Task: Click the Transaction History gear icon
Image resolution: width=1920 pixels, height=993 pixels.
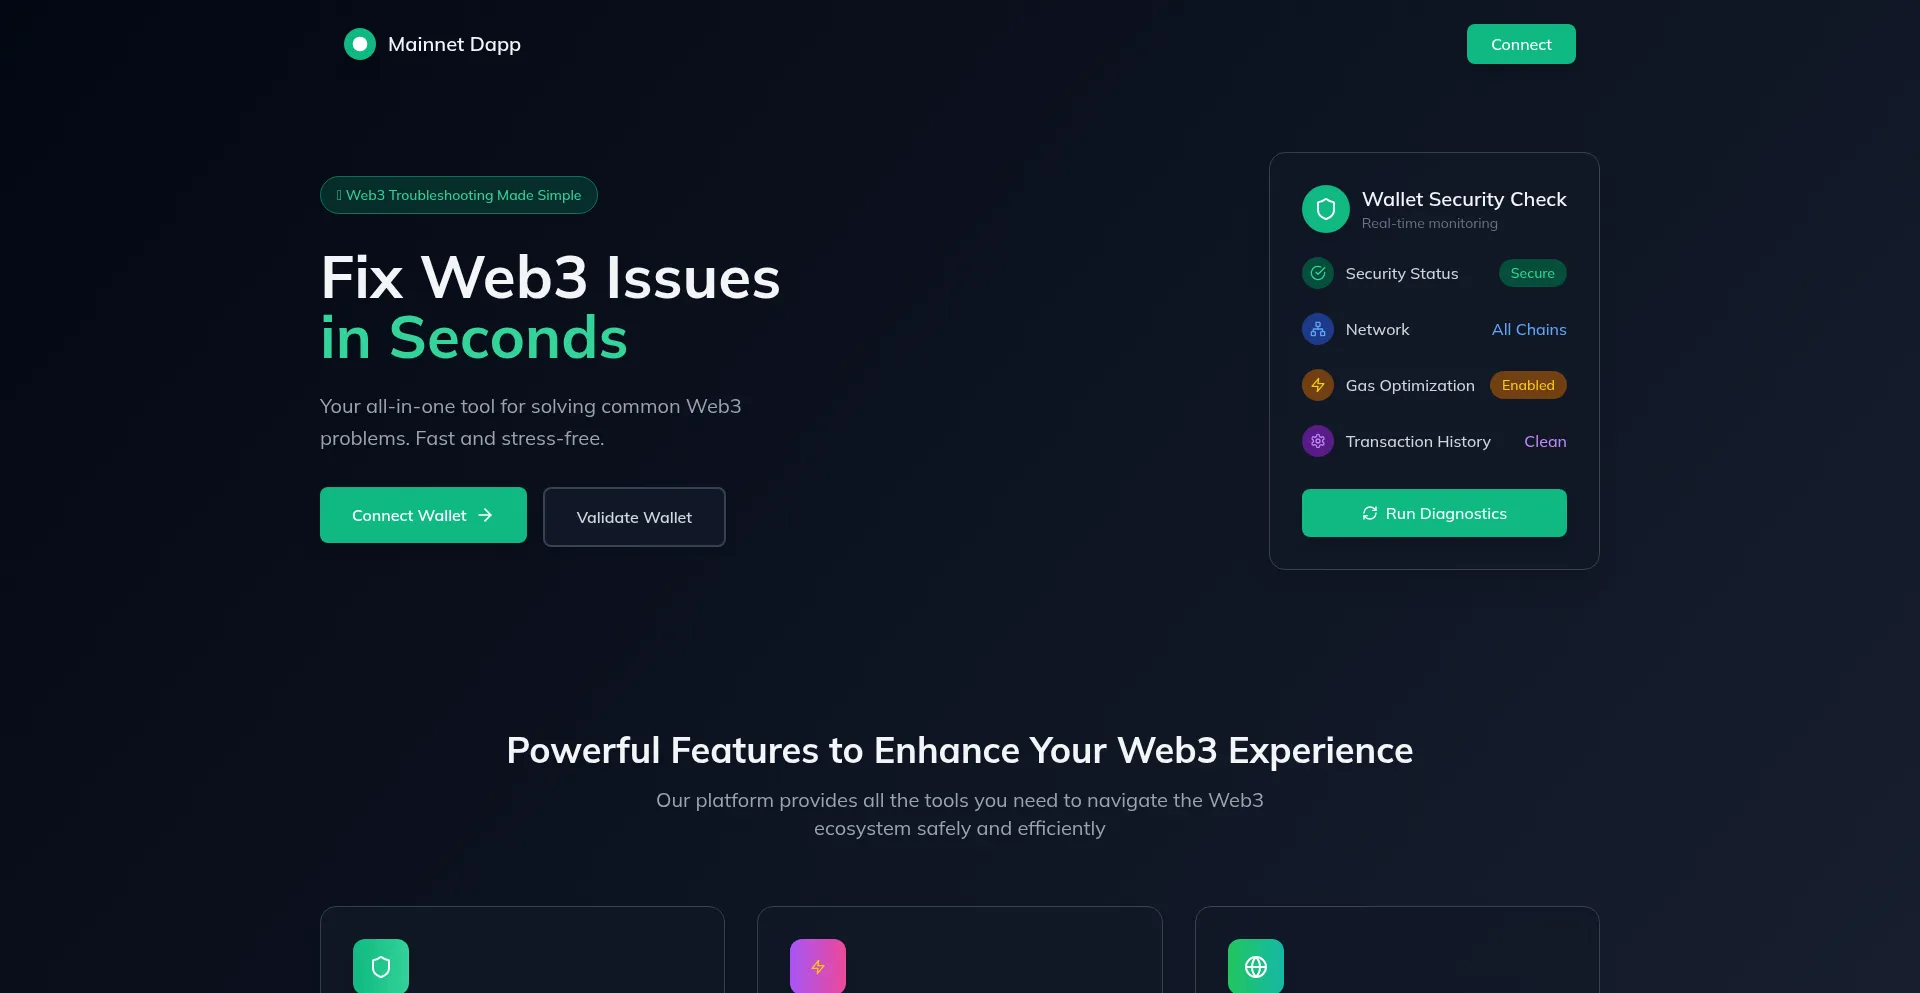Action: (1318, 441)
